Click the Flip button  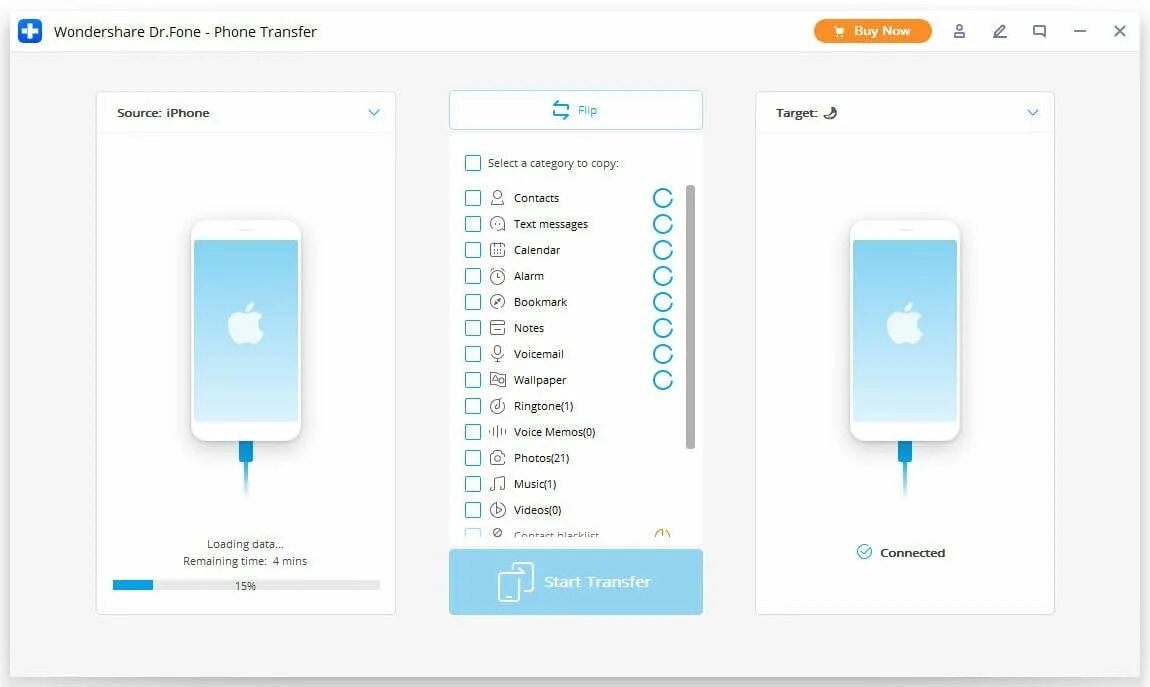click(x=576, y=110)
